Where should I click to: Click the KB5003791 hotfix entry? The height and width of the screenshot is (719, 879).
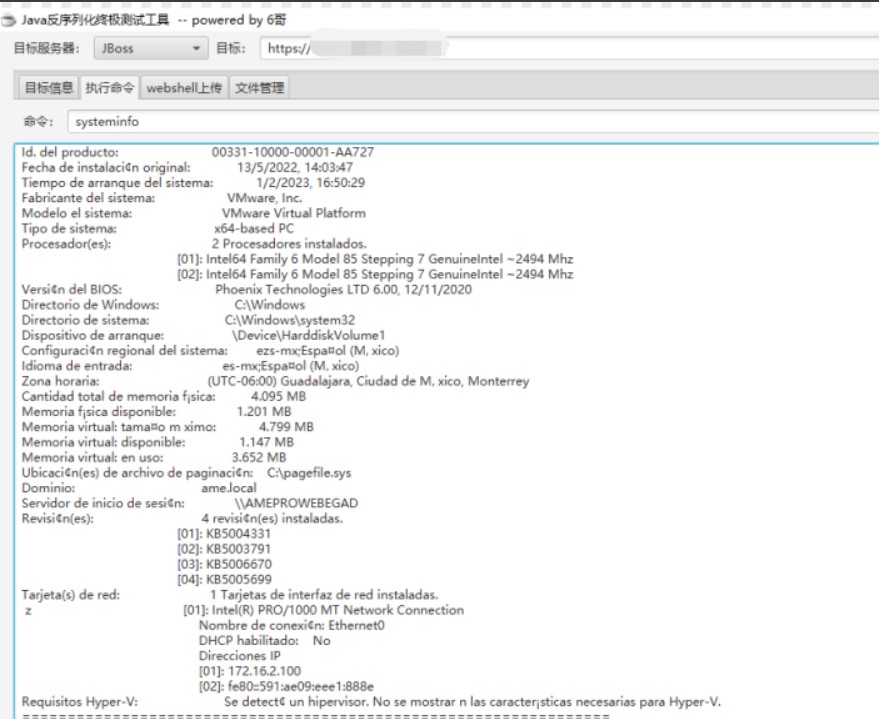(224, 549)
